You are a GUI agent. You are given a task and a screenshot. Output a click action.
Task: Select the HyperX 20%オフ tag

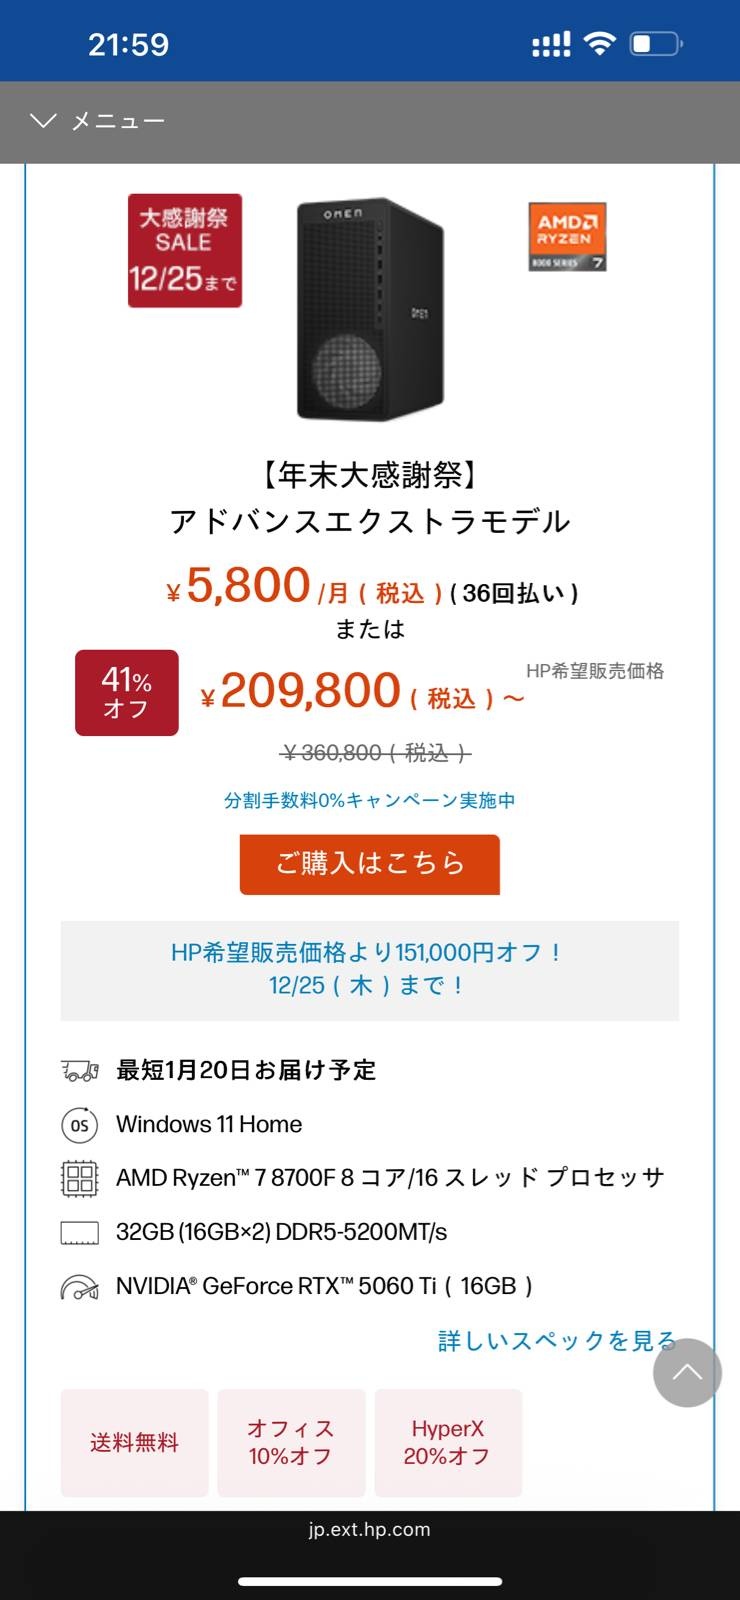pos(448,1442)
